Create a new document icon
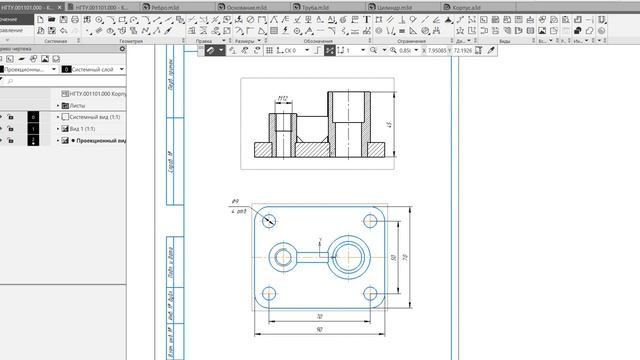Image resolution: width=640 pixels, height=360 pixels. pyautogui.click(x=40, y=20)
